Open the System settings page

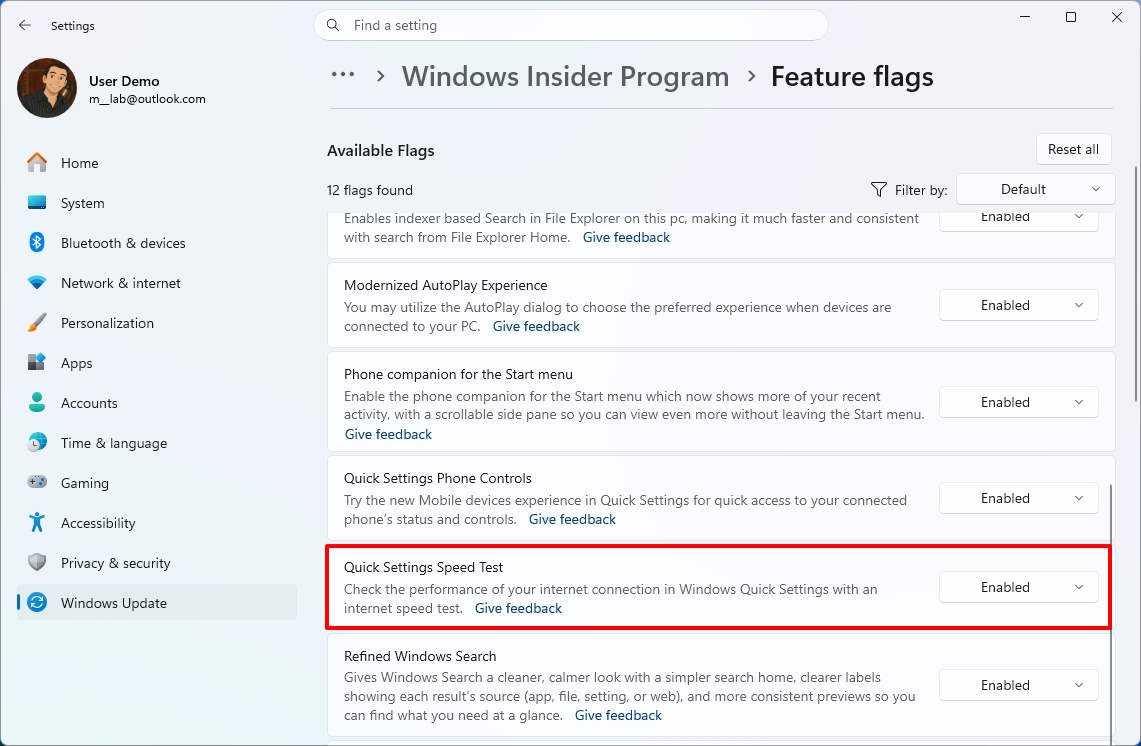coord(156,203)
